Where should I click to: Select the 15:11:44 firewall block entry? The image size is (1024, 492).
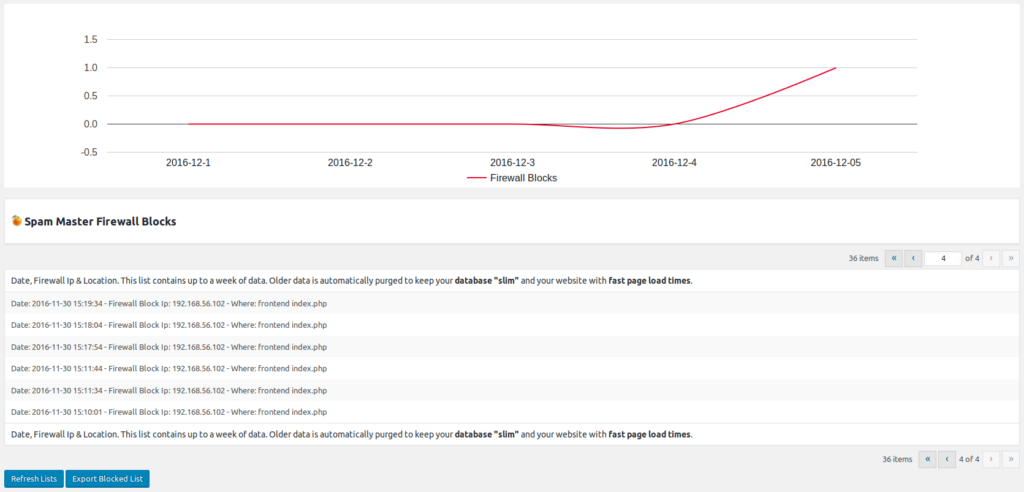168,369
